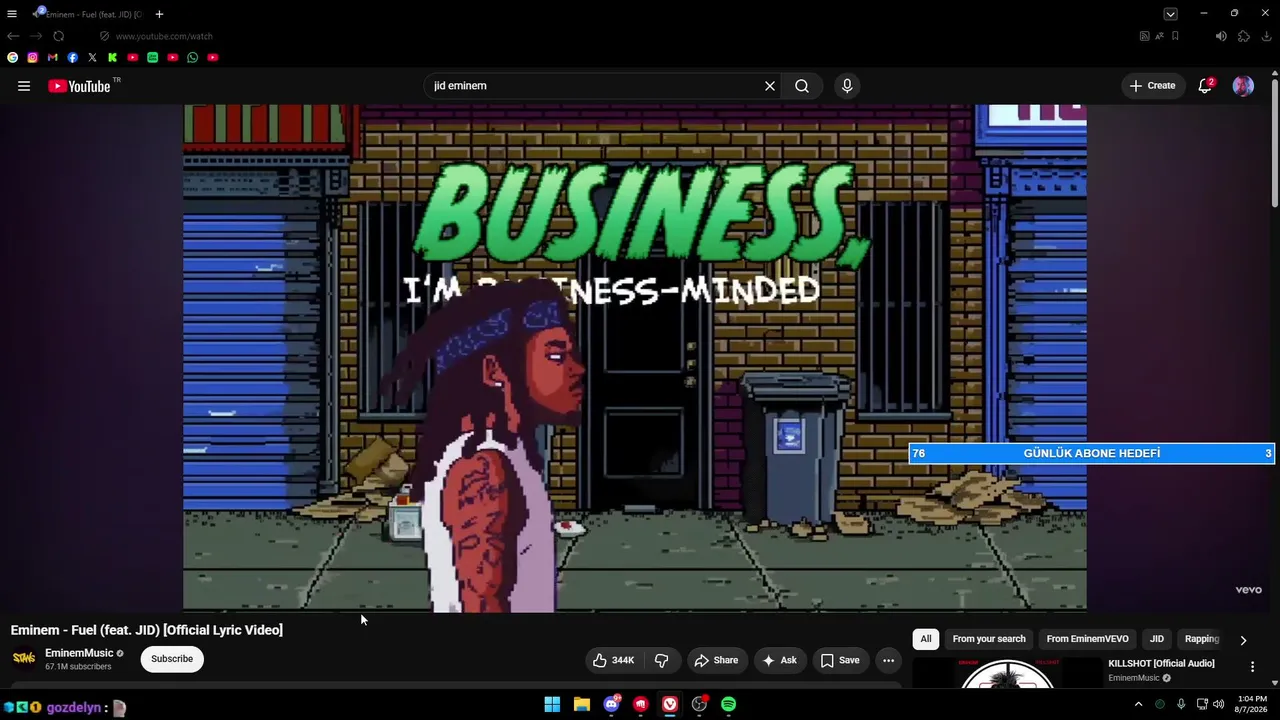Open Spotify from the taskbar

coord(729,705)
